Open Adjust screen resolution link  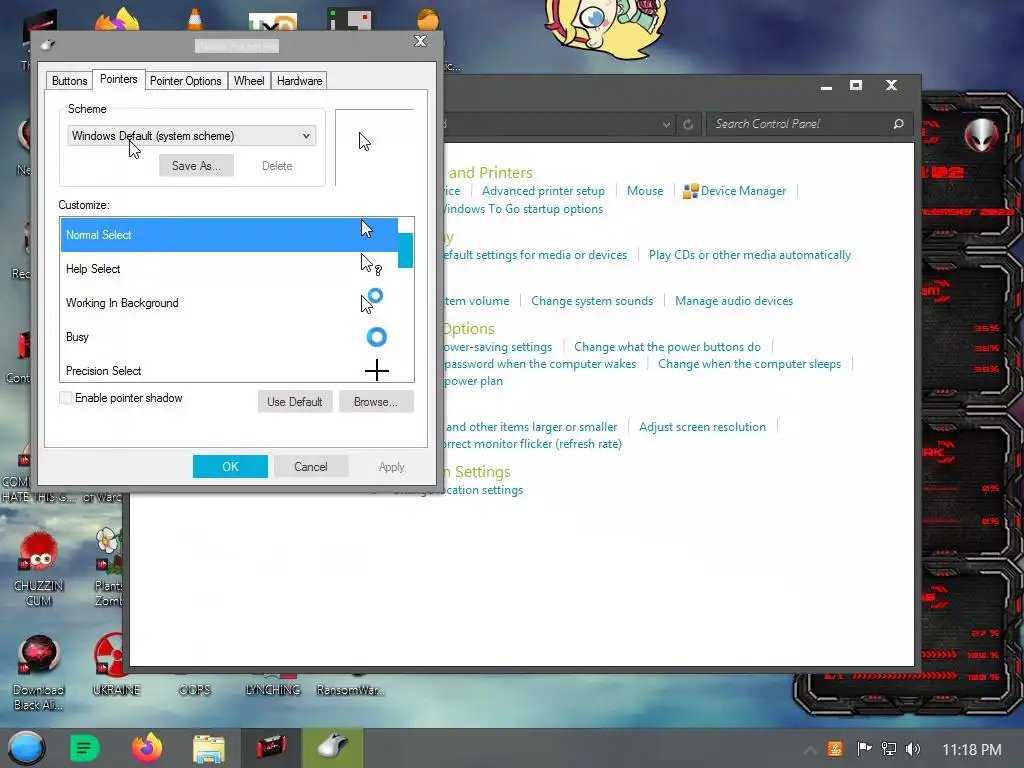click(702, 426)
